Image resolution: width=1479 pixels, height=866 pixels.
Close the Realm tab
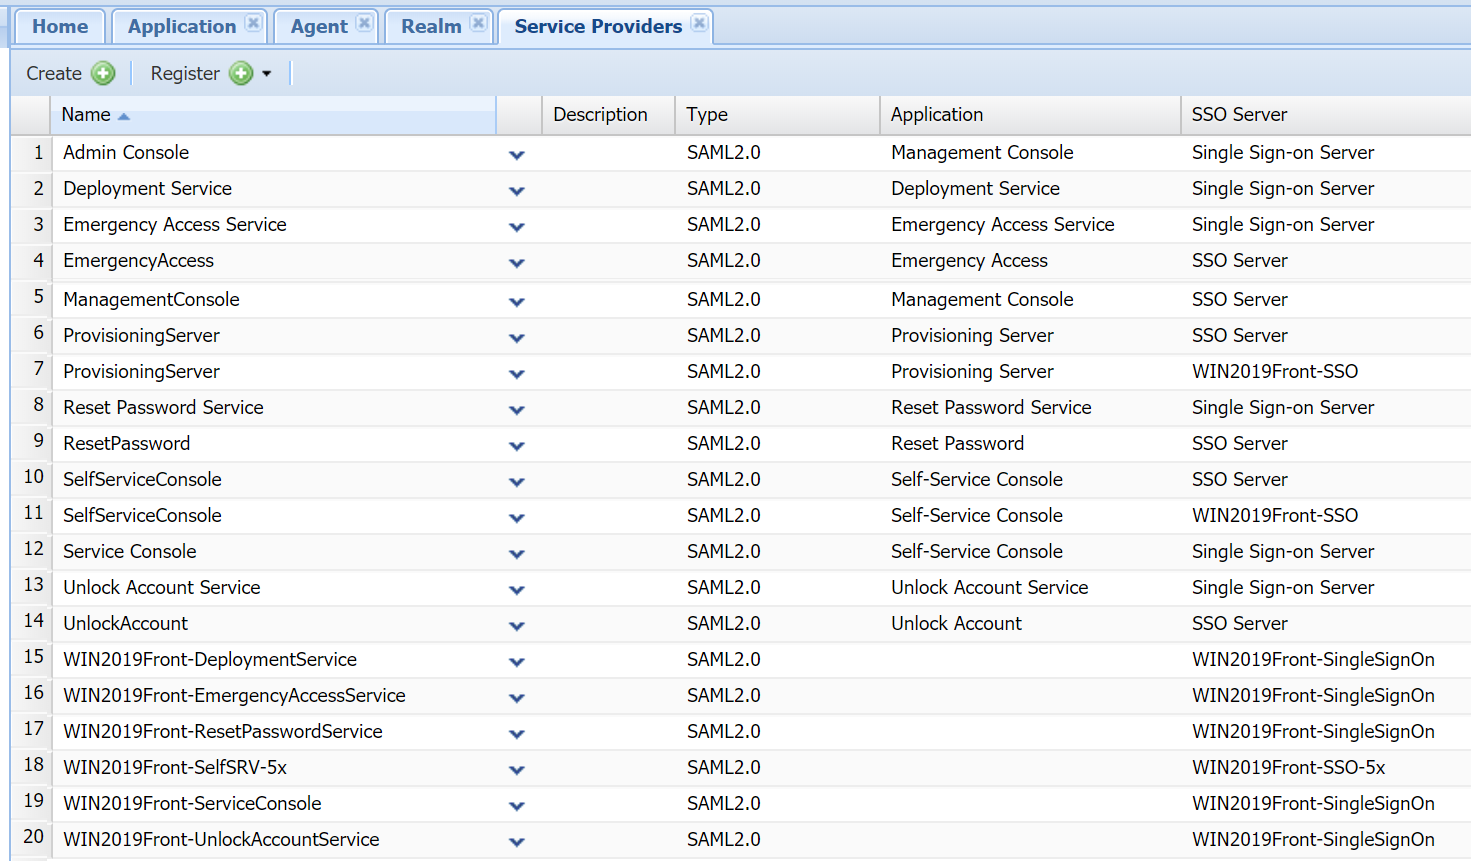coord(479,23)
